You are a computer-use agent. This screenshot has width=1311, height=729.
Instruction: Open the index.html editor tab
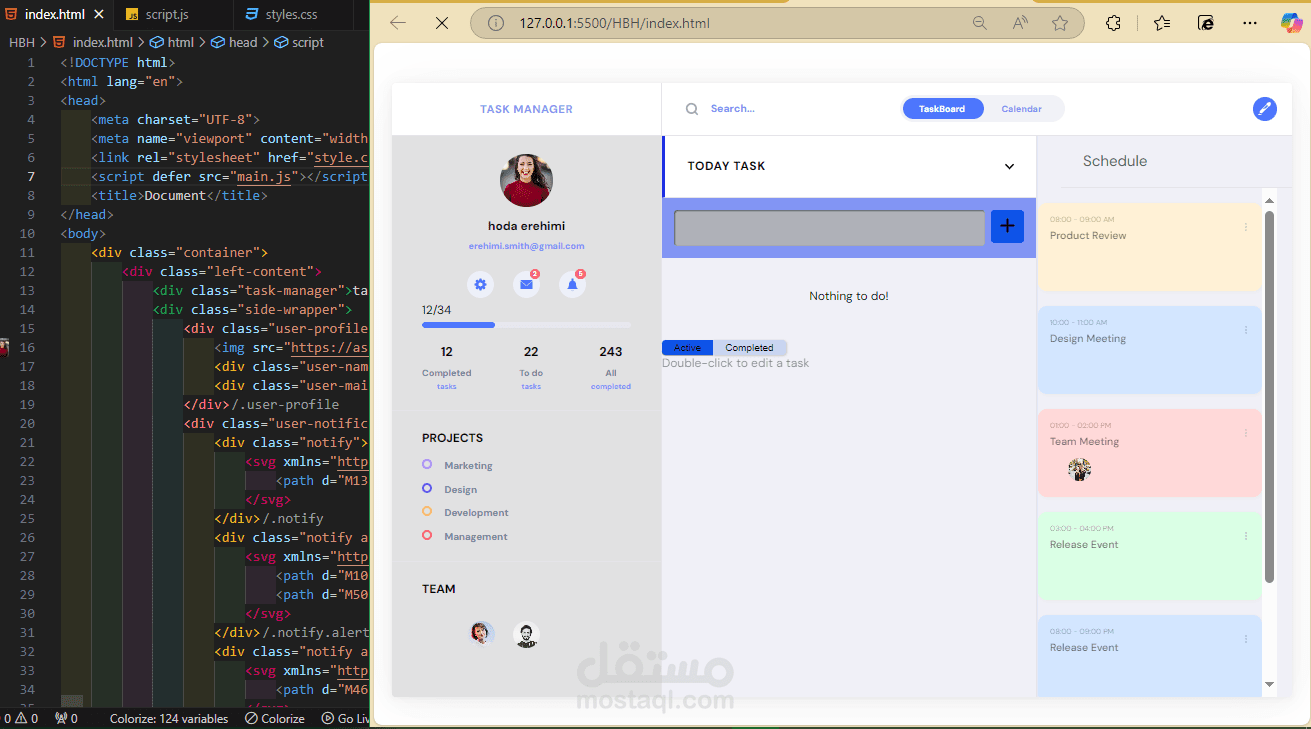pos(55,15)
